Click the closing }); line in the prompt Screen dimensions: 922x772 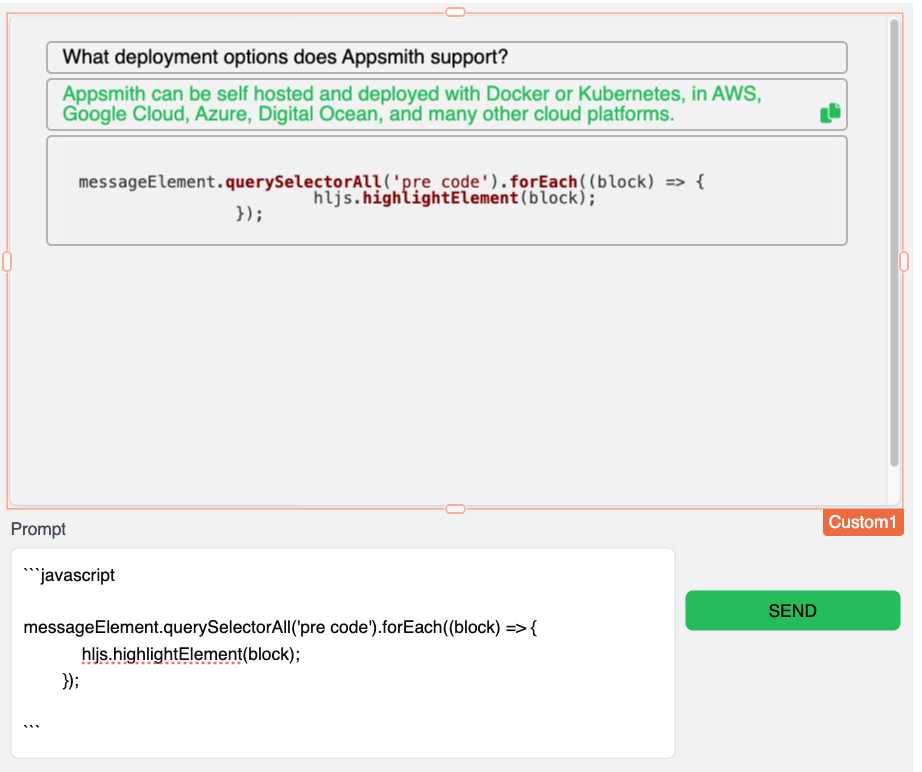point(70,680)
